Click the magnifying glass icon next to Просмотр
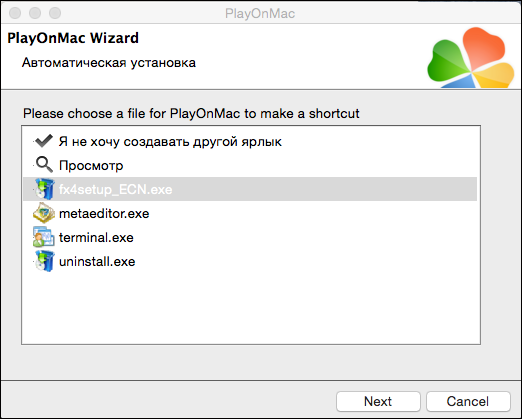 [44, 165]
